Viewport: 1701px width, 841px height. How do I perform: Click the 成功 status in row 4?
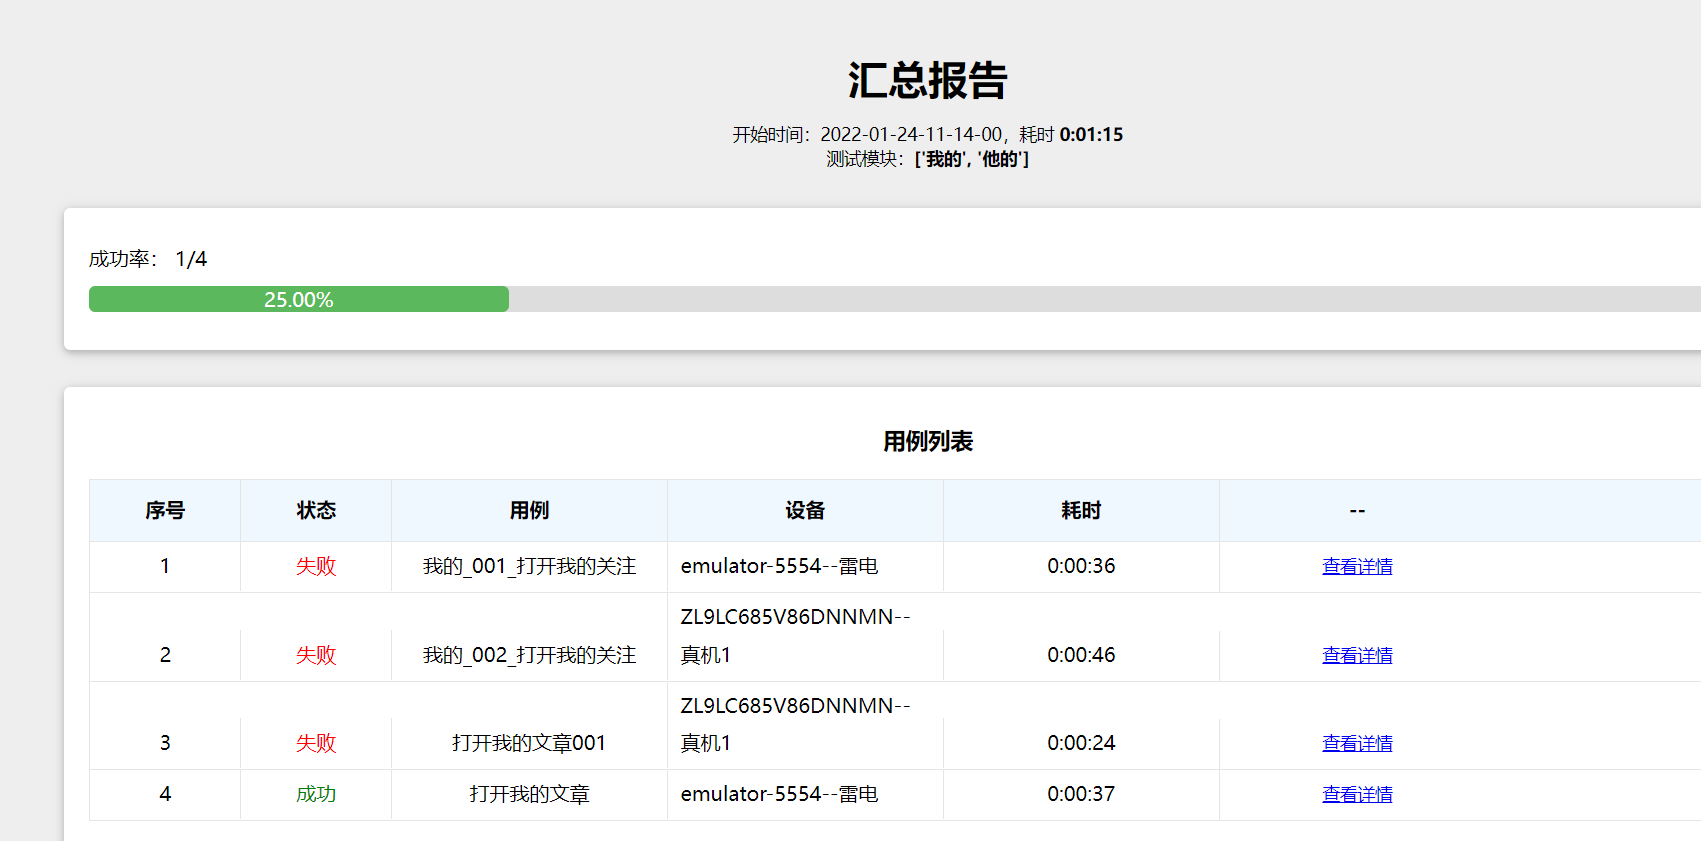pyautogui.click(x=316, y=794)
